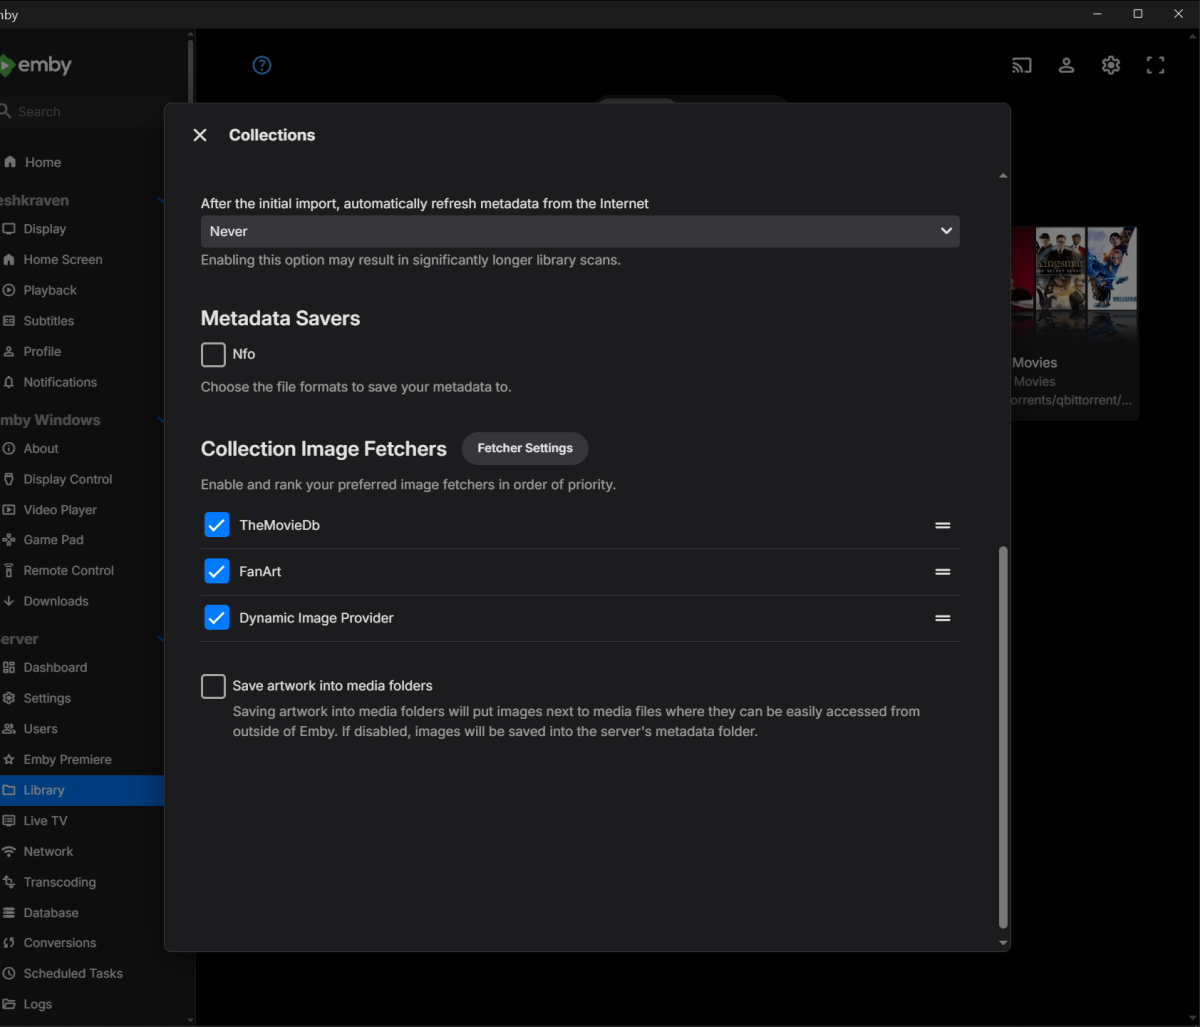
Task: Open Home Screen settings
Action: pyautogui.click(x=63, y=260)
